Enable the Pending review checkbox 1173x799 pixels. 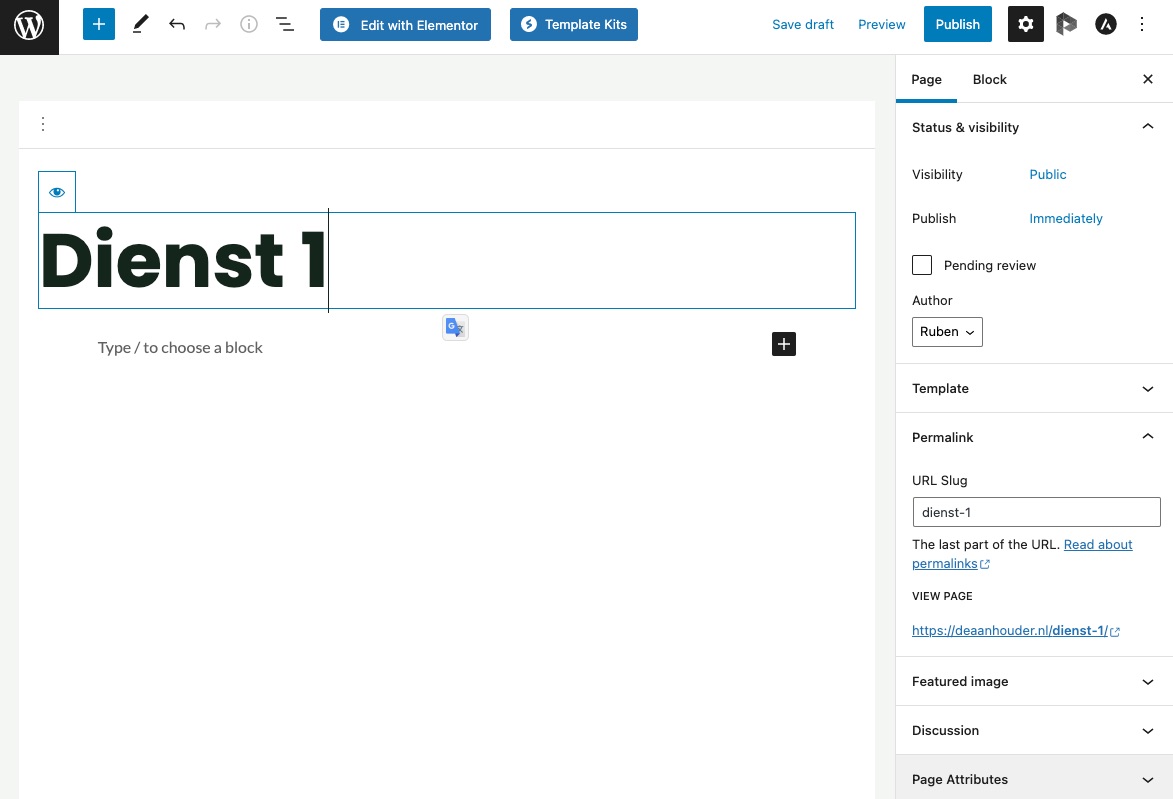[x=922, y=265]
